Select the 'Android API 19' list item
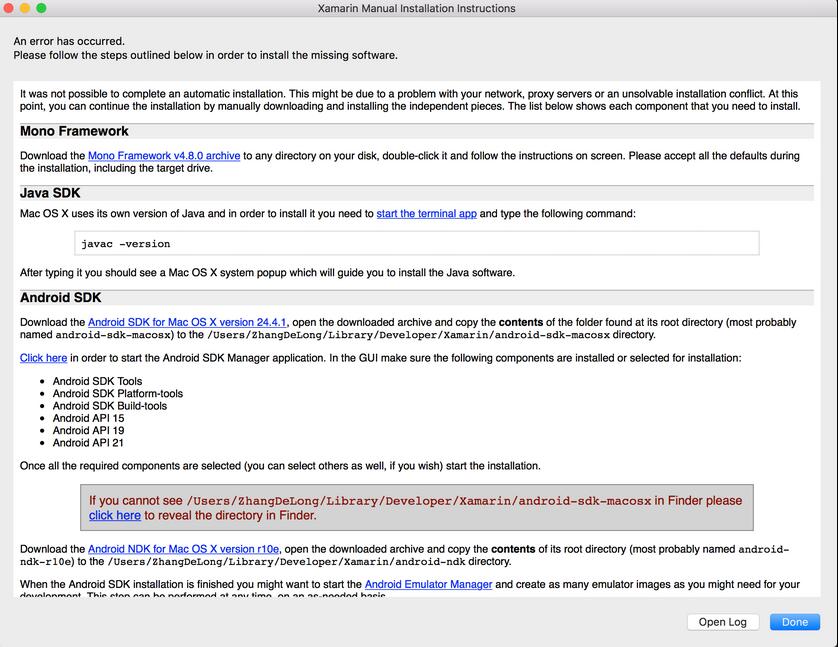 click(88, 430)
